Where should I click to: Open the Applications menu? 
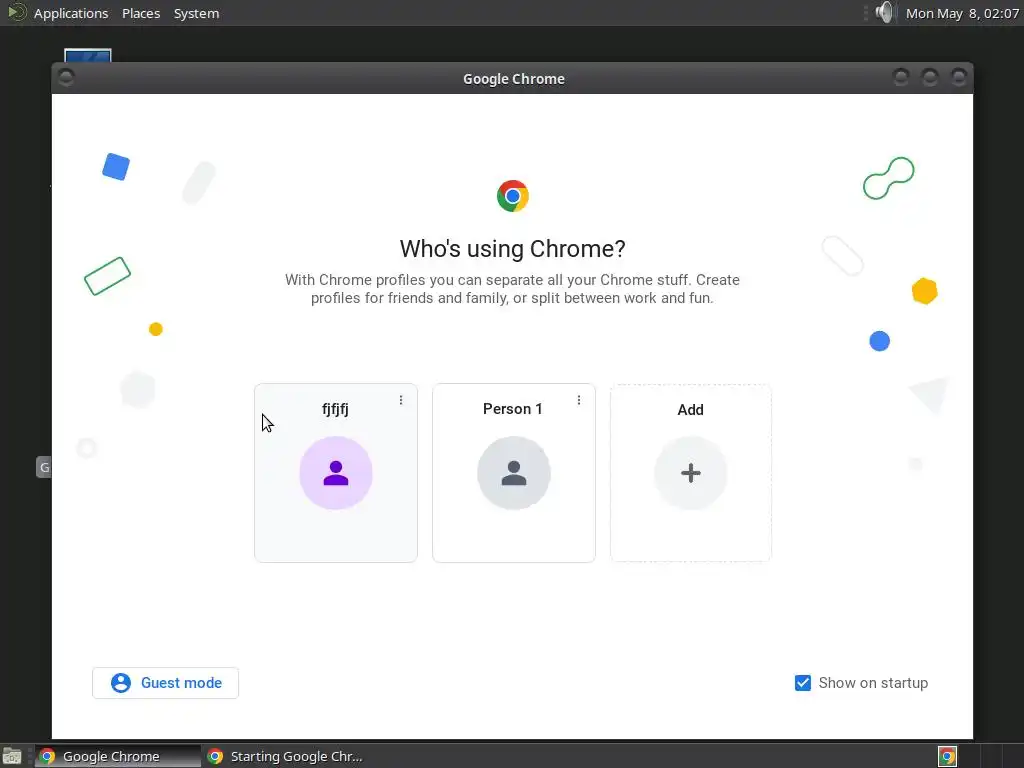[x=71, y=13]
